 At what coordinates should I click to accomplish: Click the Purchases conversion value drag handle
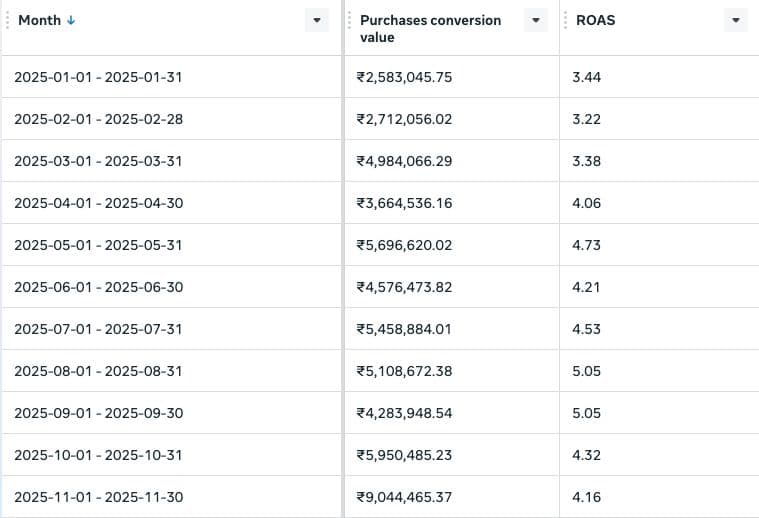click(x=350, y=20)
